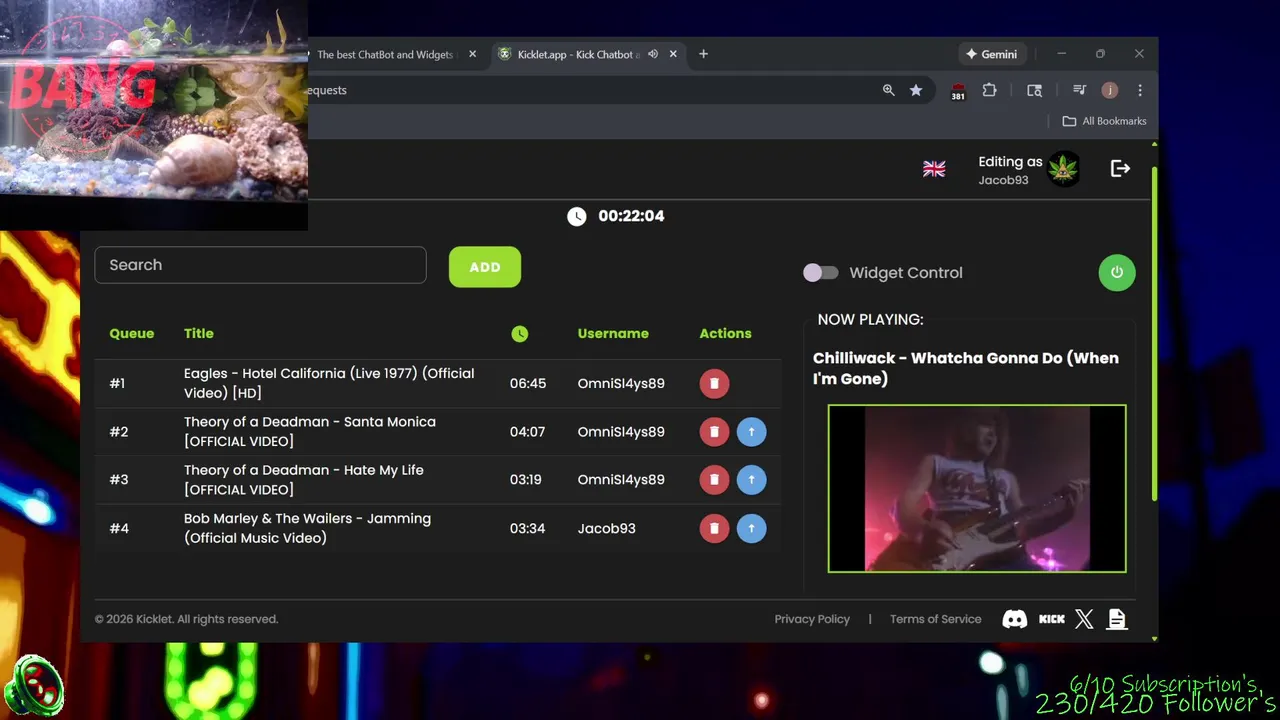Delete the Bob Marley Jamming entry
1280x720 pixels.
pos(714,528)
